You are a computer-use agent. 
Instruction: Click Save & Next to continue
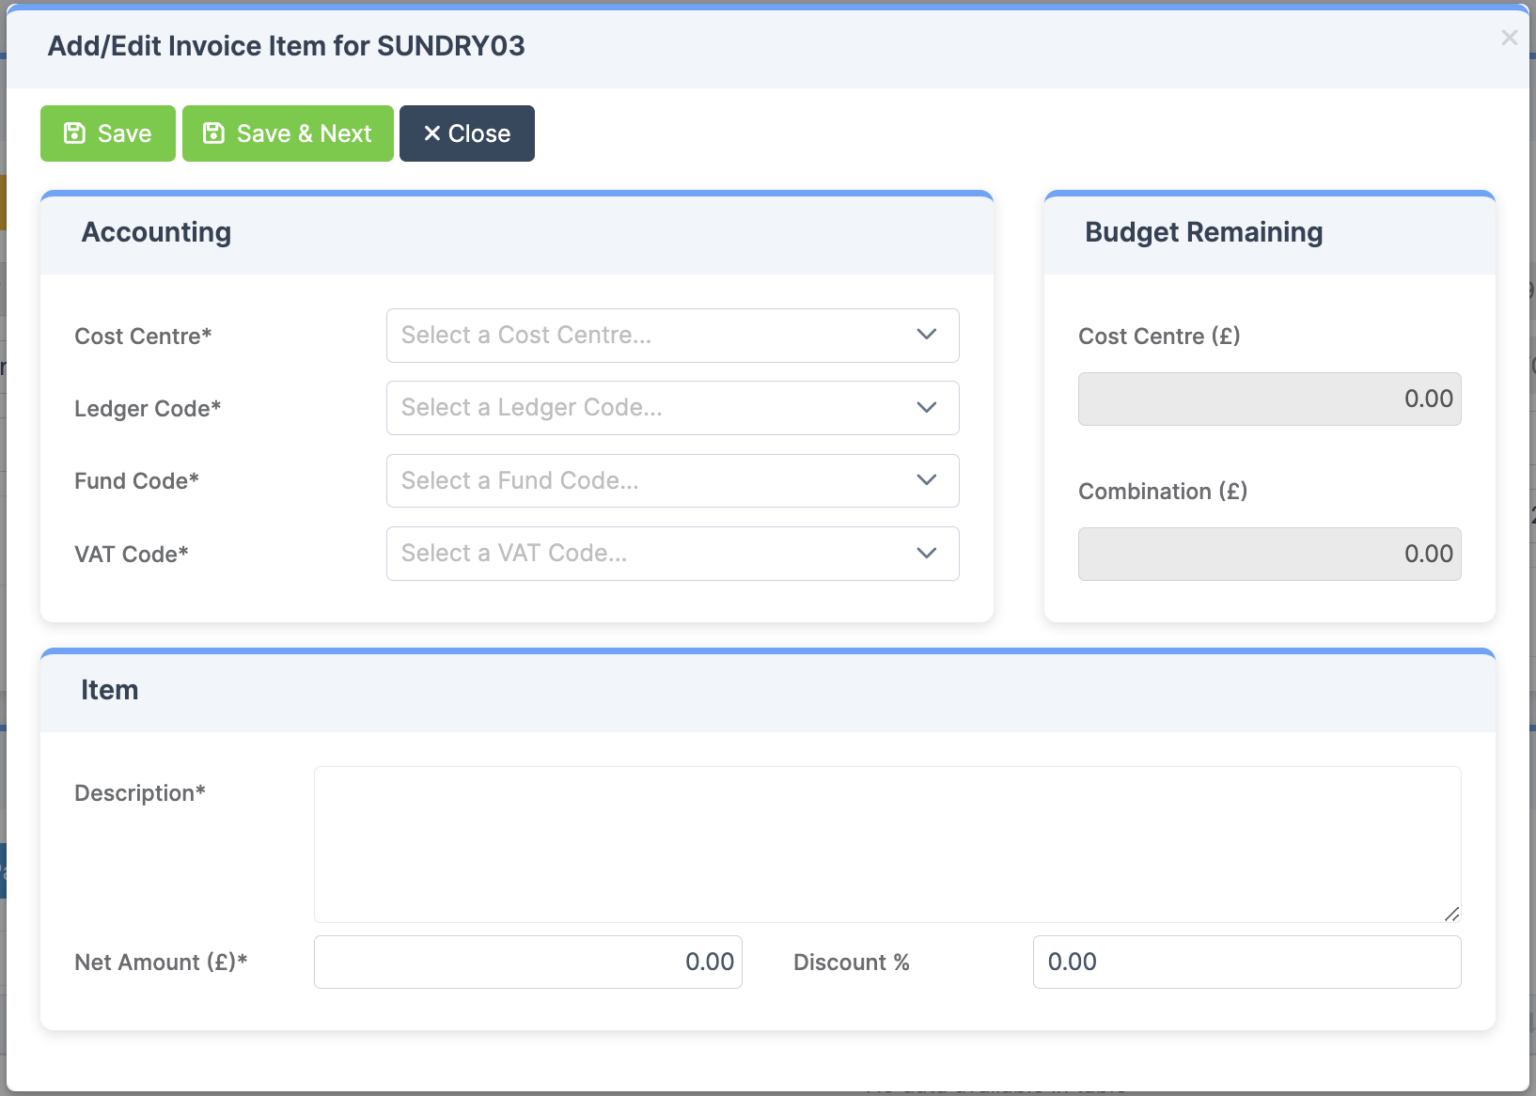point(287,133)
